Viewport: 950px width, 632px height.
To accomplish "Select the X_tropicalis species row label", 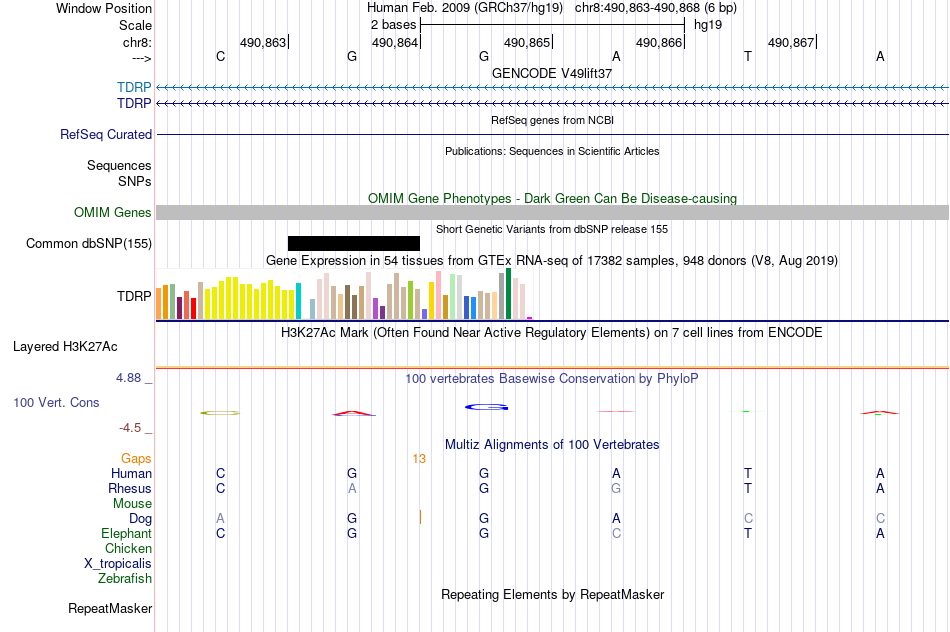I will click(118, 564).
